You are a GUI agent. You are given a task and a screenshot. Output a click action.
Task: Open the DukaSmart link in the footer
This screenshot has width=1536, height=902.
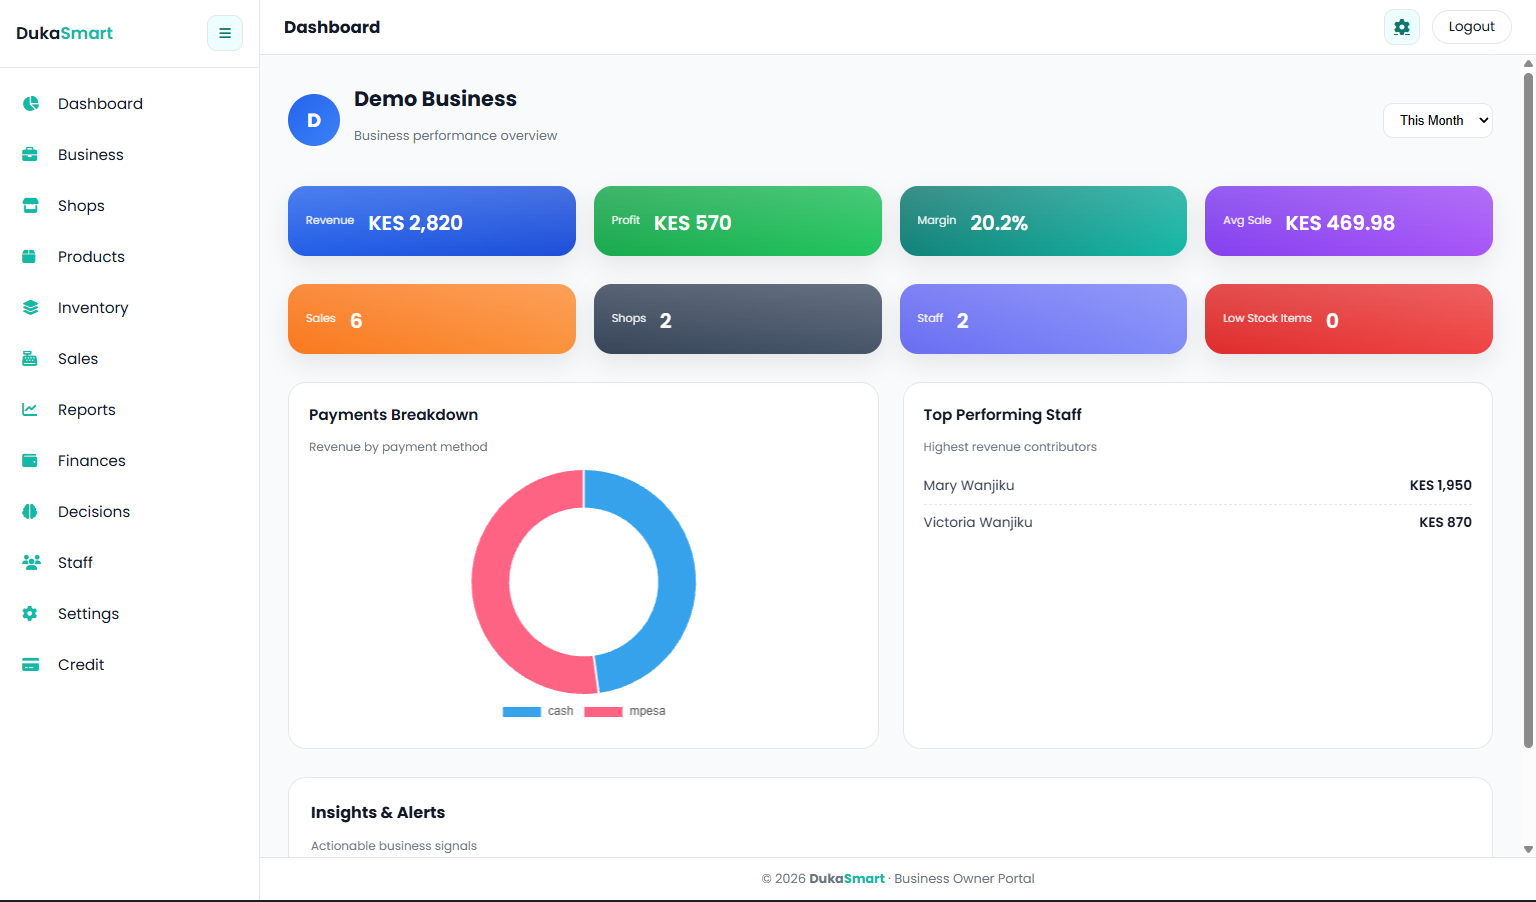(847, 878)
